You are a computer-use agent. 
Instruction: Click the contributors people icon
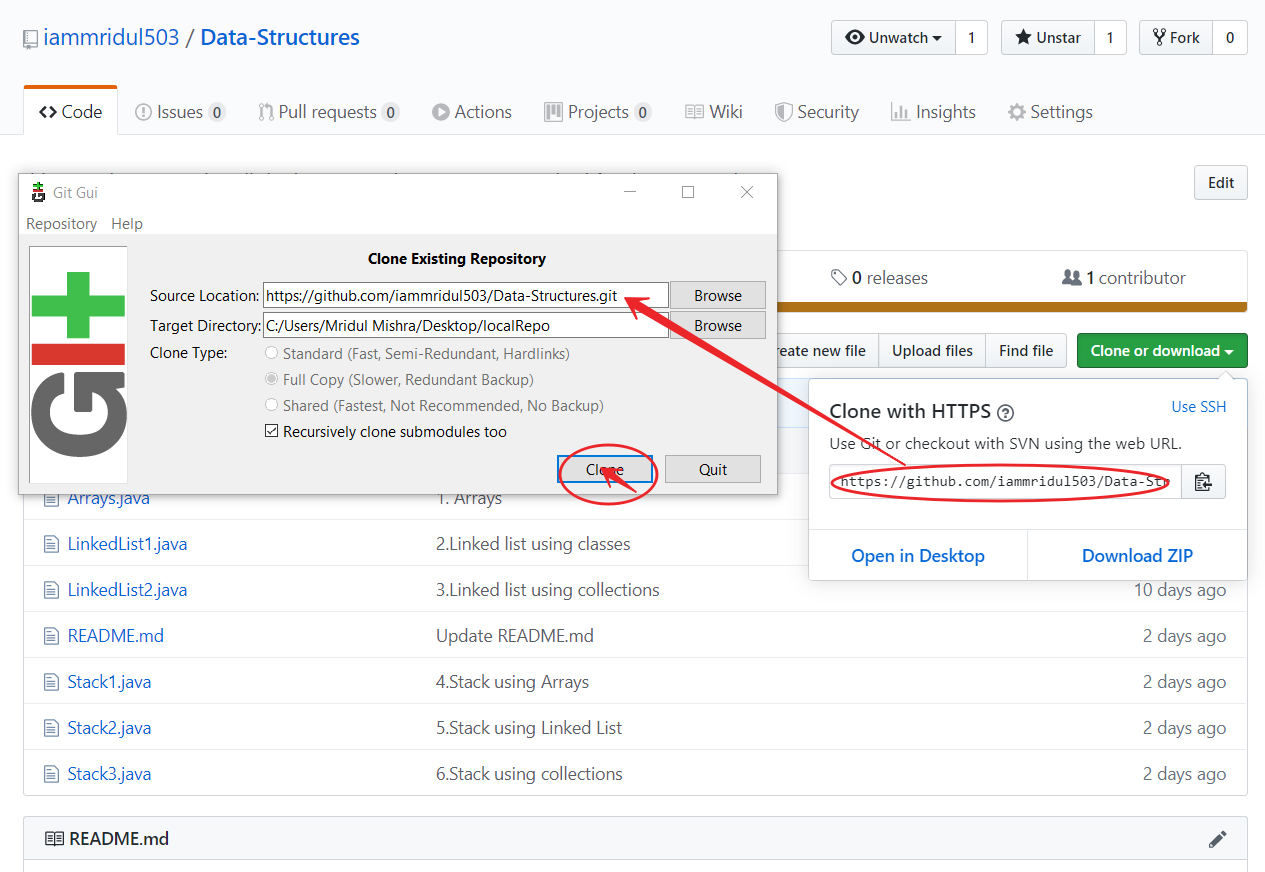1071,278
